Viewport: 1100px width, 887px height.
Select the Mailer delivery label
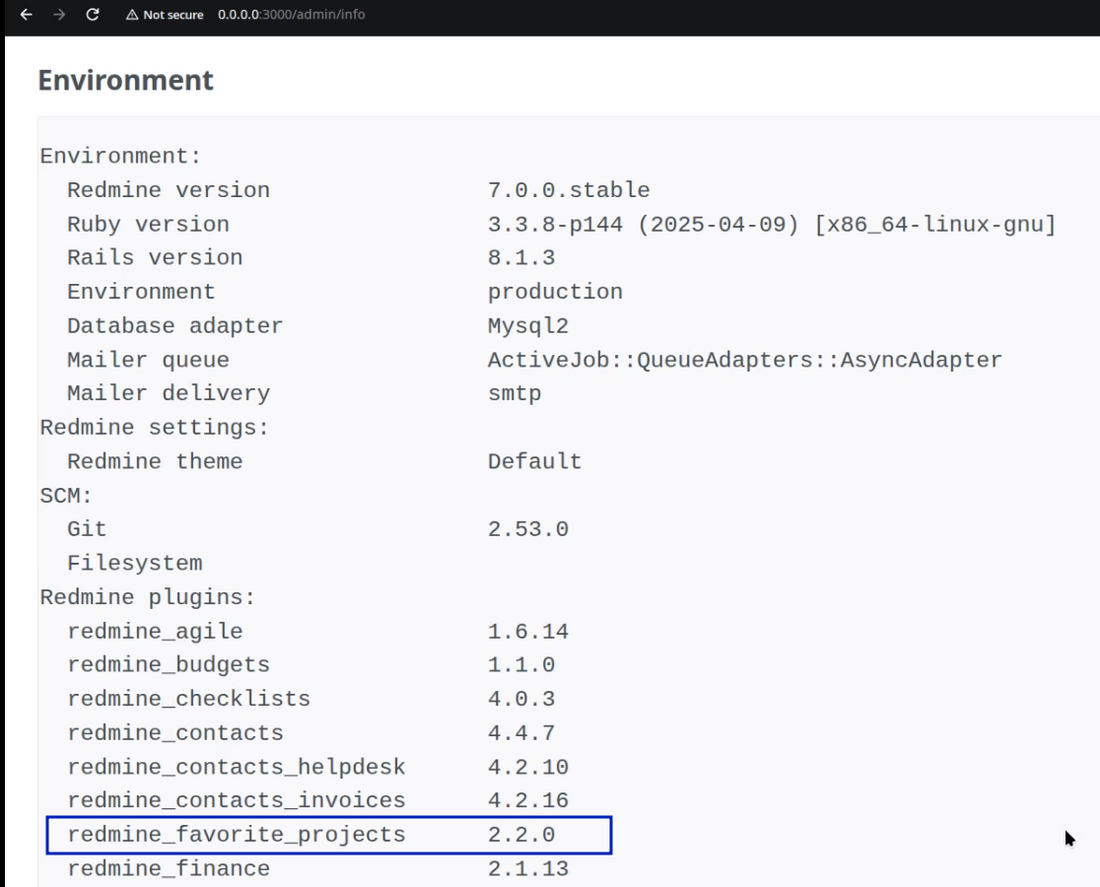(x=168, y=394)
